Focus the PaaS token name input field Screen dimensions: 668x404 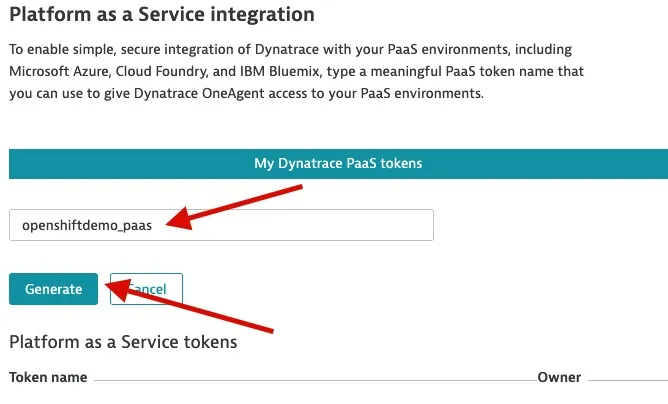pos(221,225)
